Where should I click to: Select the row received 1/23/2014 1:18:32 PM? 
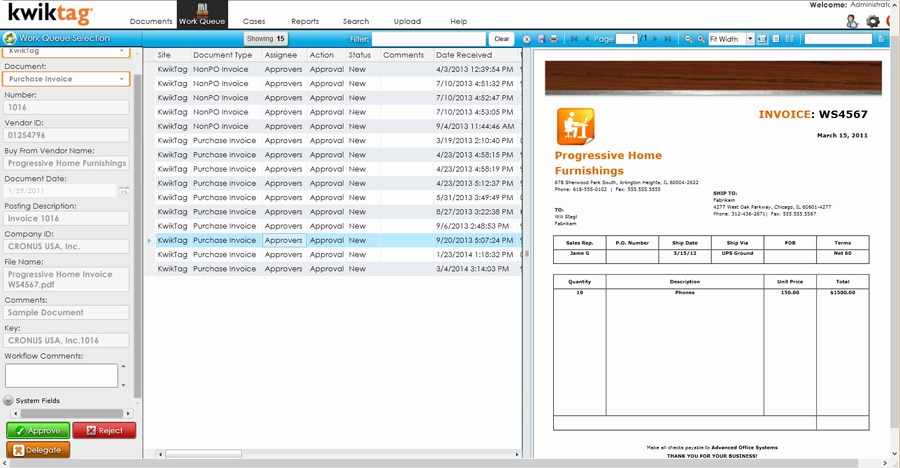[x=338, y=254]
